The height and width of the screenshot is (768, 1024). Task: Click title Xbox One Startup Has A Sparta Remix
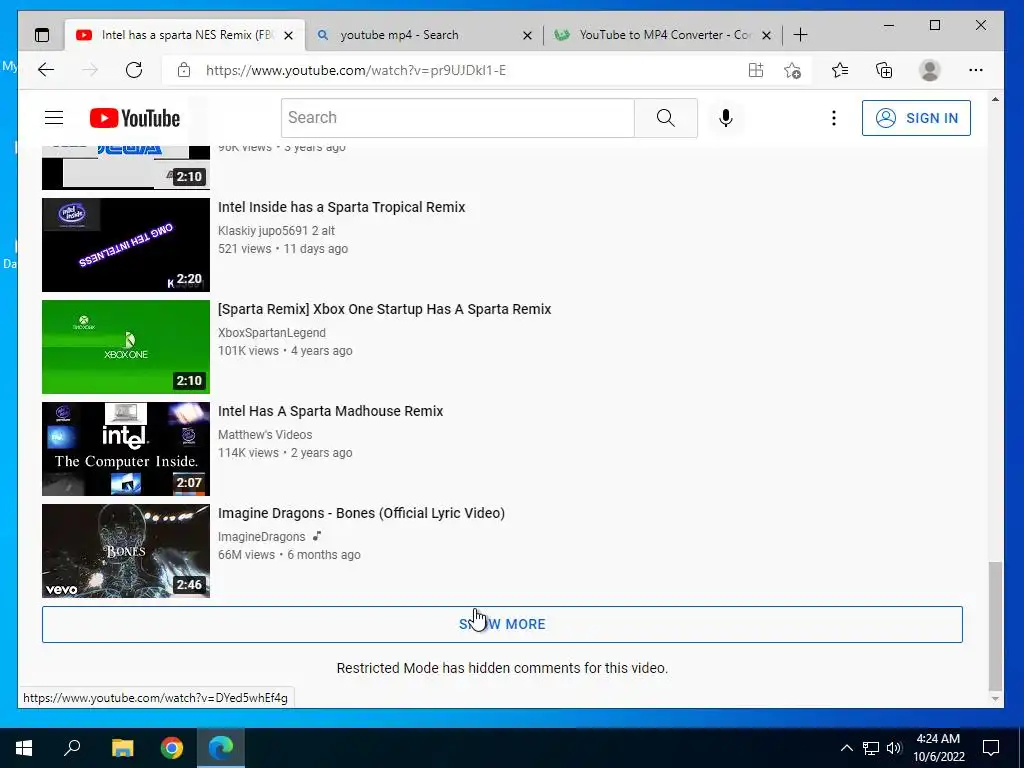pyautogui.click(x=385, y=309)
